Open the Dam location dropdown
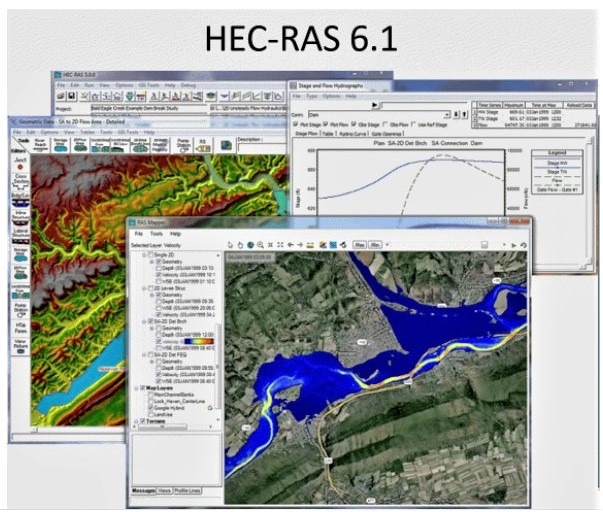 (x=446, y=115)
